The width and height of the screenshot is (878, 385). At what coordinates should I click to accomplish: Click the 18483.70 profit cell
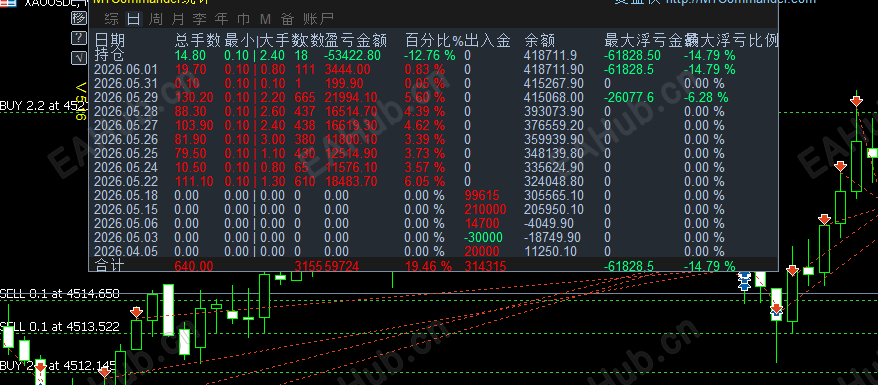click(351, 181)
